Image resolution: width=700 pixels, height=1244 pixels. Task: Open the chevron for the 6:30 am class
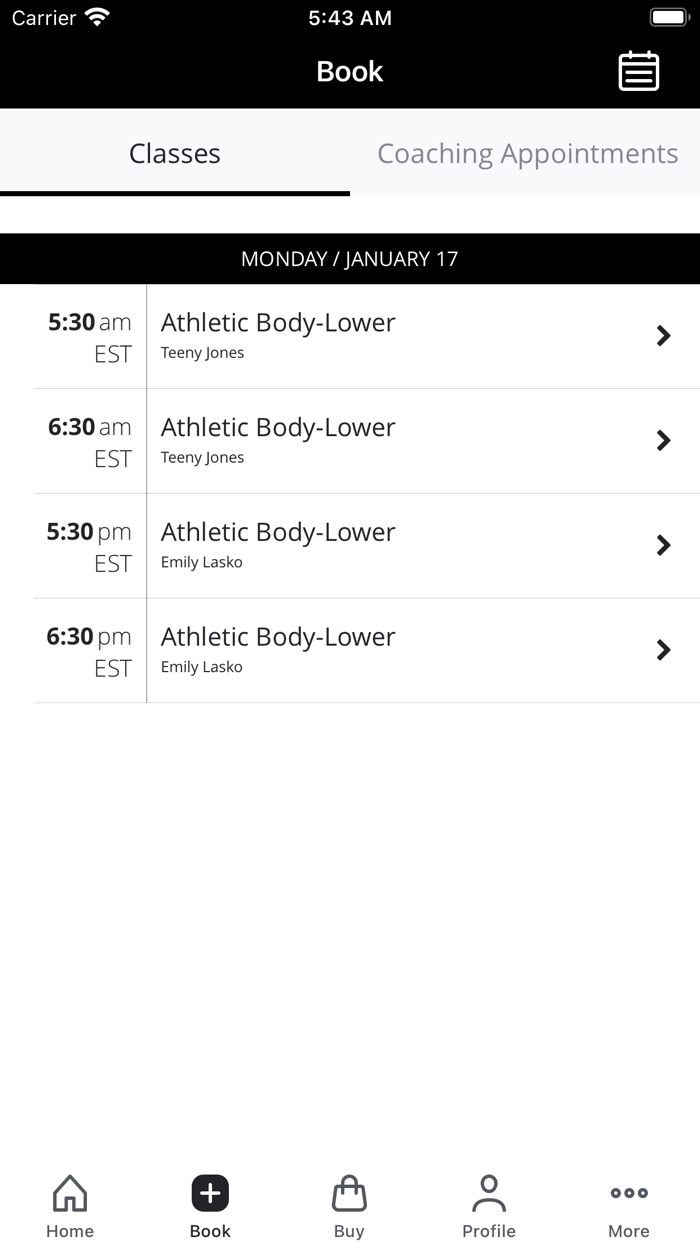(663, 440)
